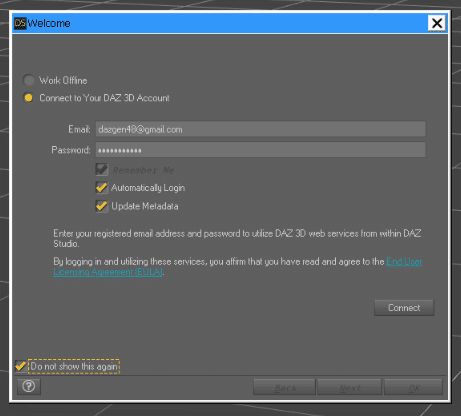
Task: Click the Password input field
Action: coord(260,150)
